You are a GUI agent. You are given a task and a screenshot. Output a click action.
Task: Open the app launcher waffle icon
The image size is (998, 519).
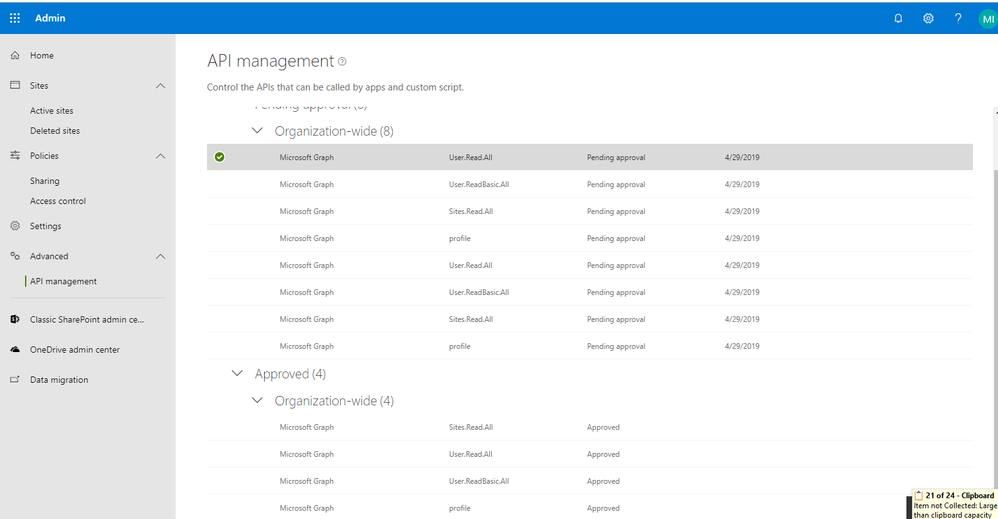point(15,18)
